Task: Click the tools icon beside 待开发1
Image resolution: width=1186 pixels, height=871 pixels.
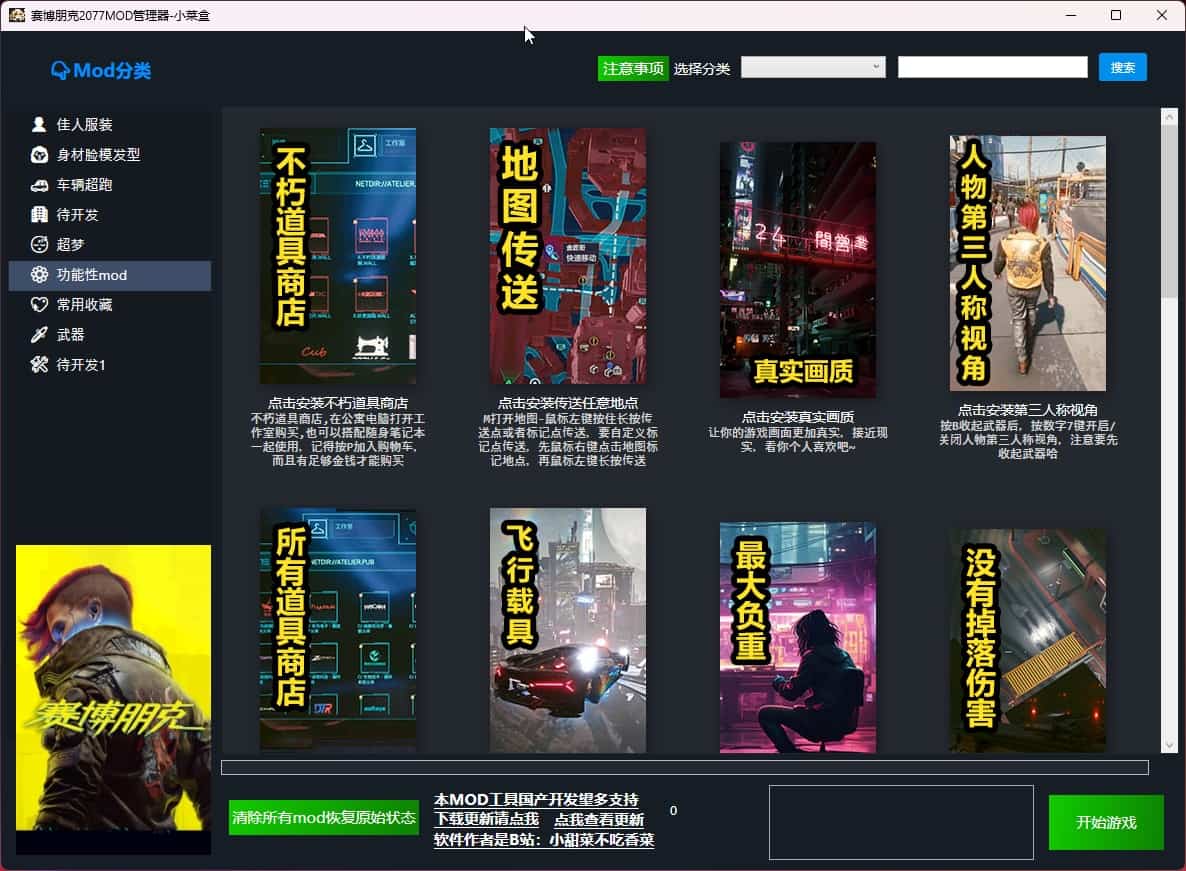Action: tap(39, 365)
